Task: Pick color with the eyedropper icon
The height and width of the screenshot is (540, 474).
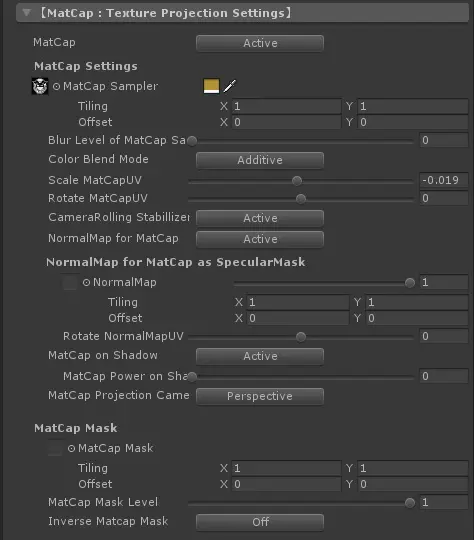Action: pos(229,86)
